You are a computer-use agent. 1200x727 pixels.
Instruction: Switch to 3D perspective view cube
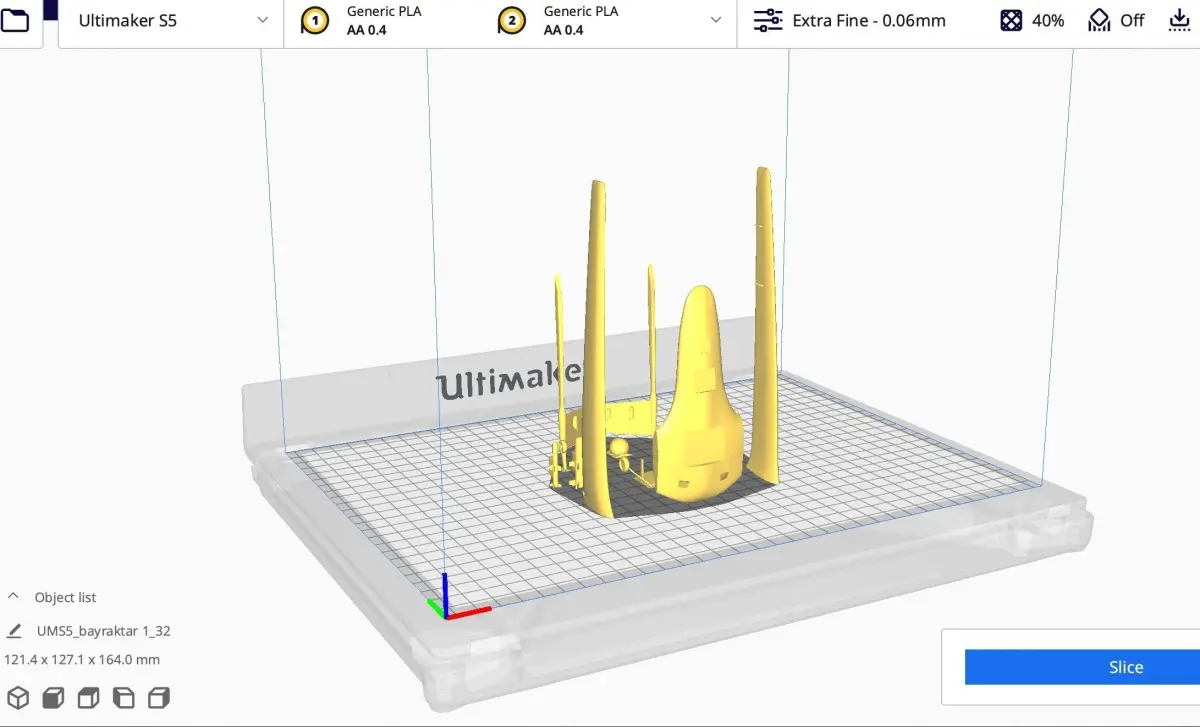[x=18, y=697]
